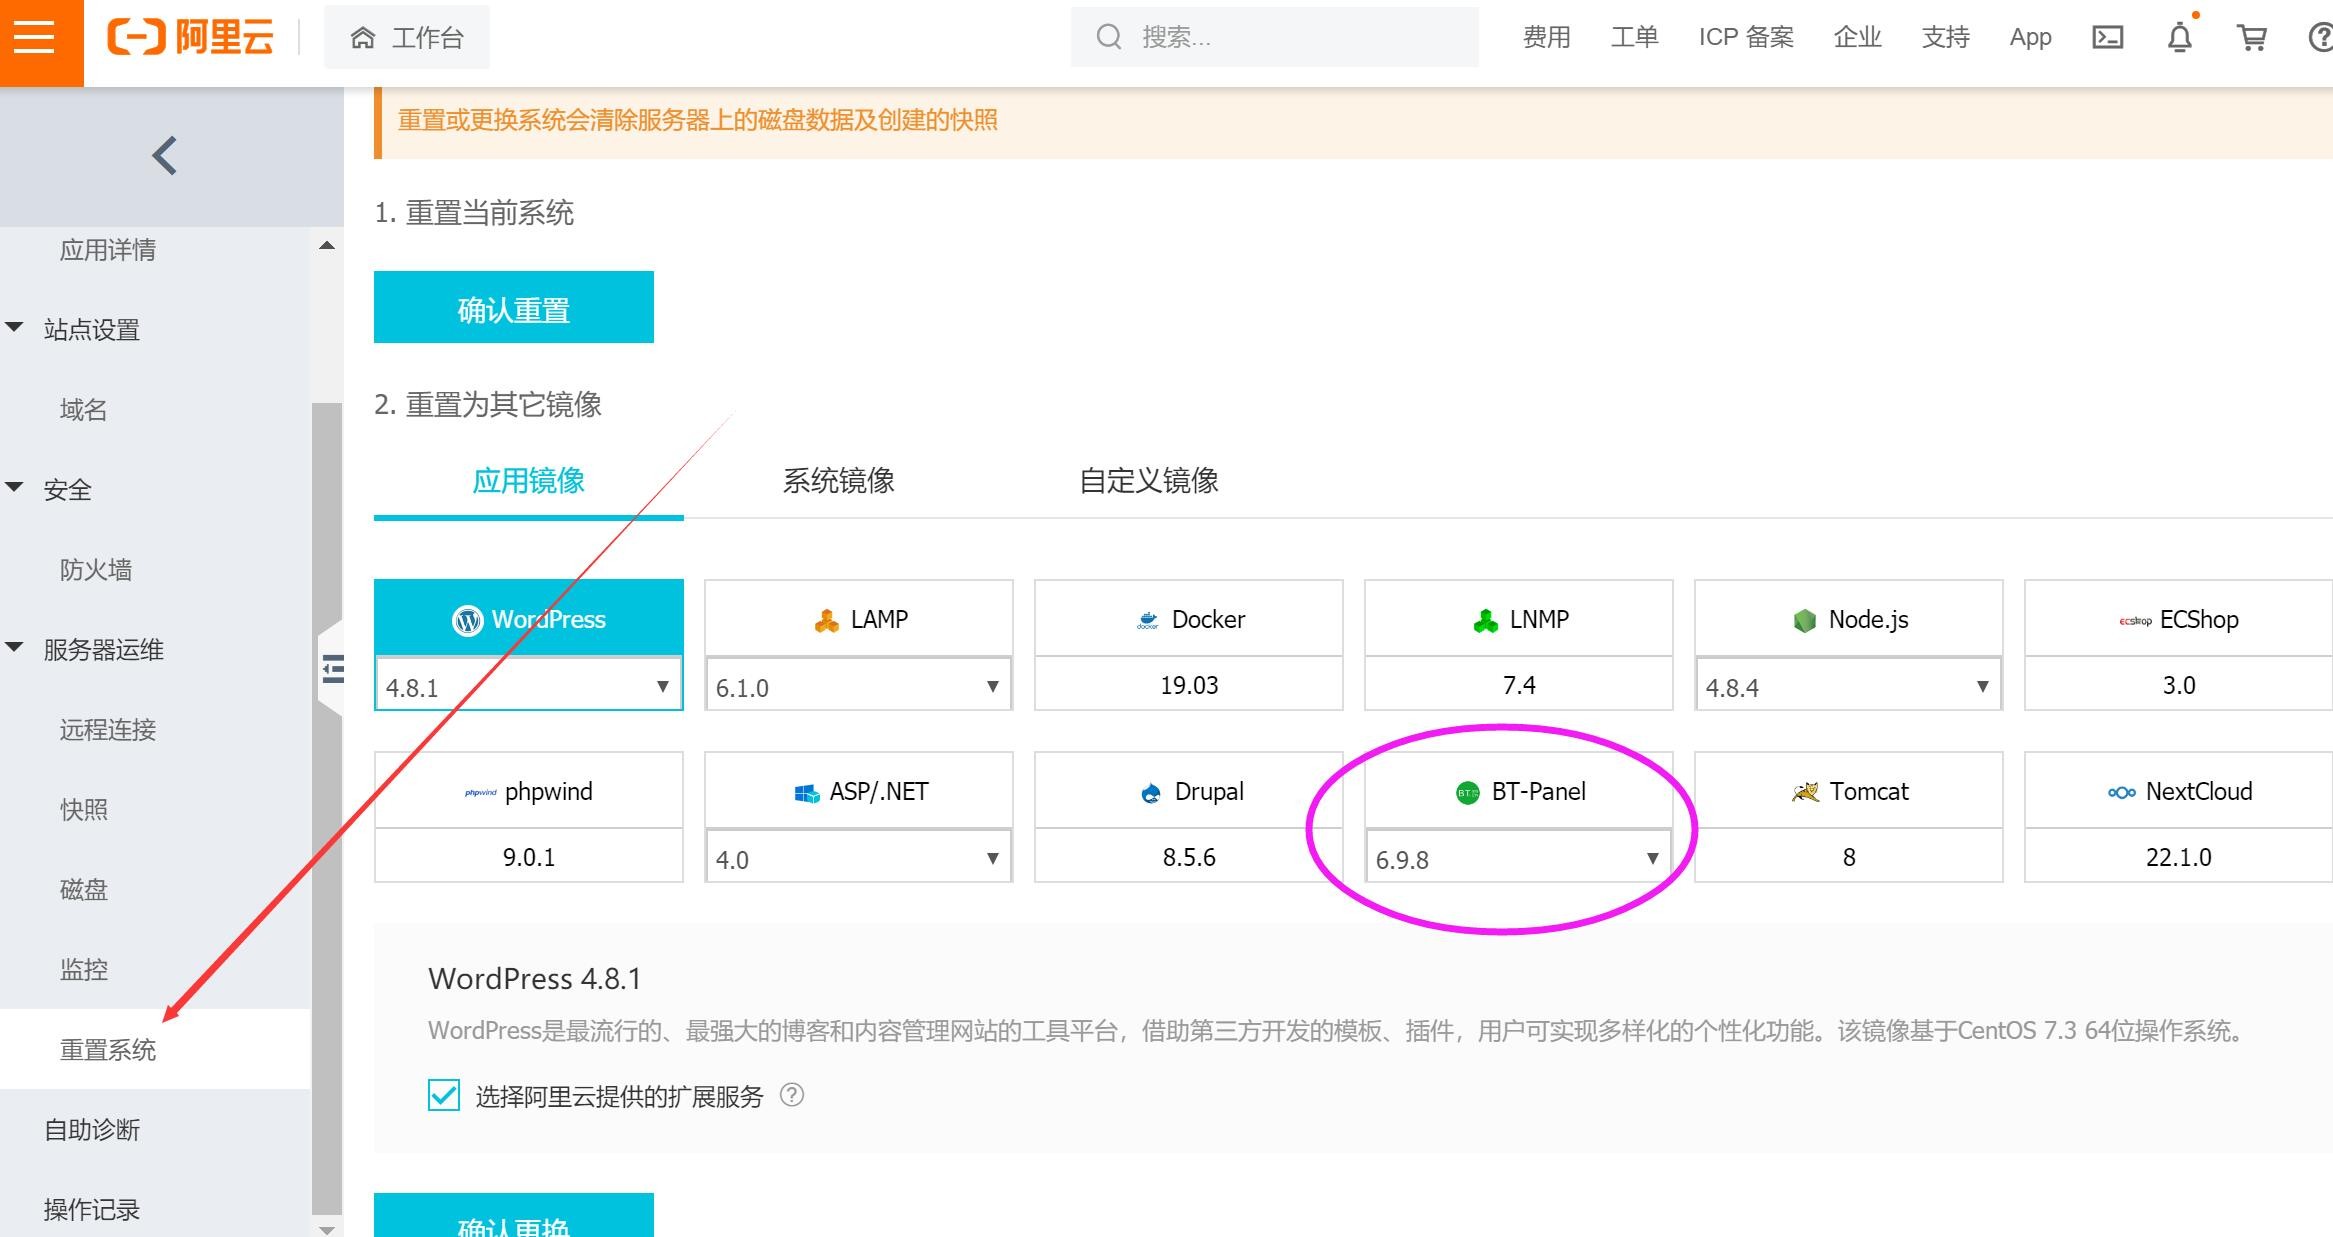This screenshot has width=2333, height=1237.
Task: Select the Docker image card
Action: (x=1188, y=620)
